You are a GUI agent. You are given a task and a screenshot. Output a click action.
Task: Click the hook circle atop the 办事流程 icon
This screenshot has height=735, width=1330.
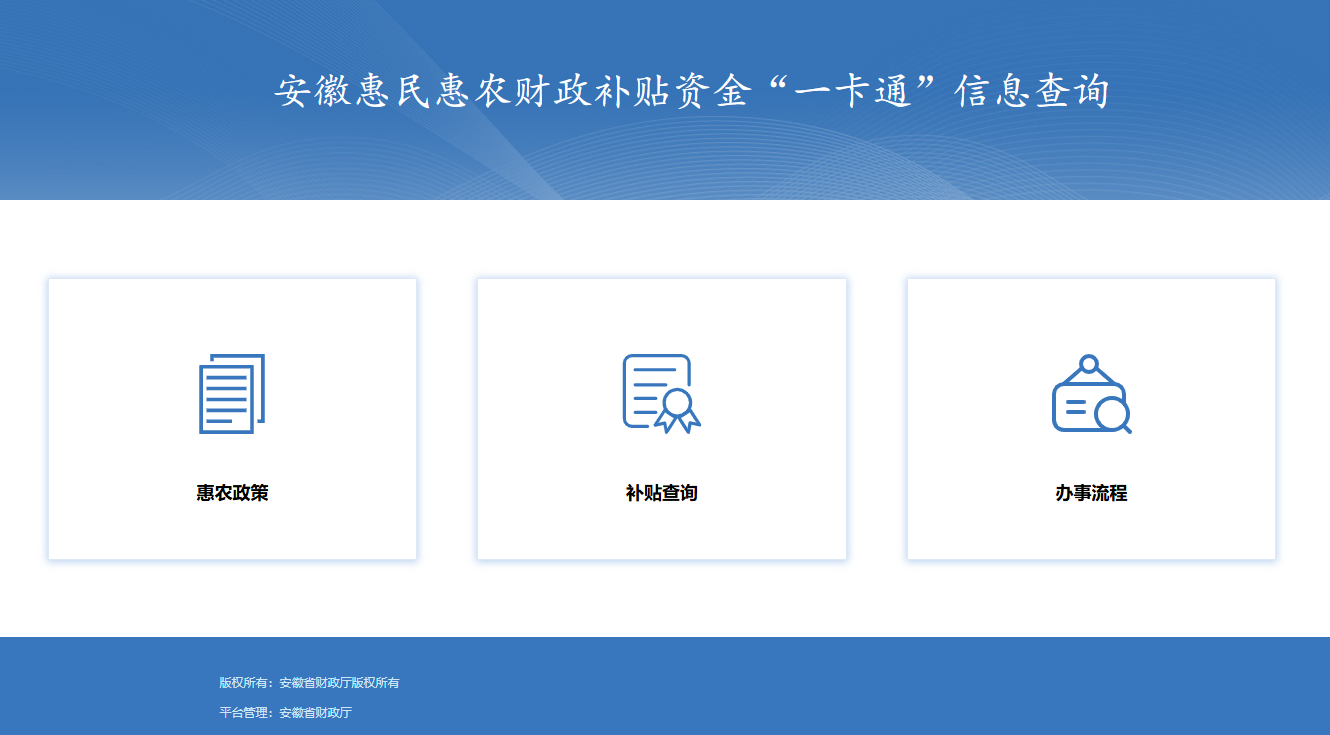1089,363
